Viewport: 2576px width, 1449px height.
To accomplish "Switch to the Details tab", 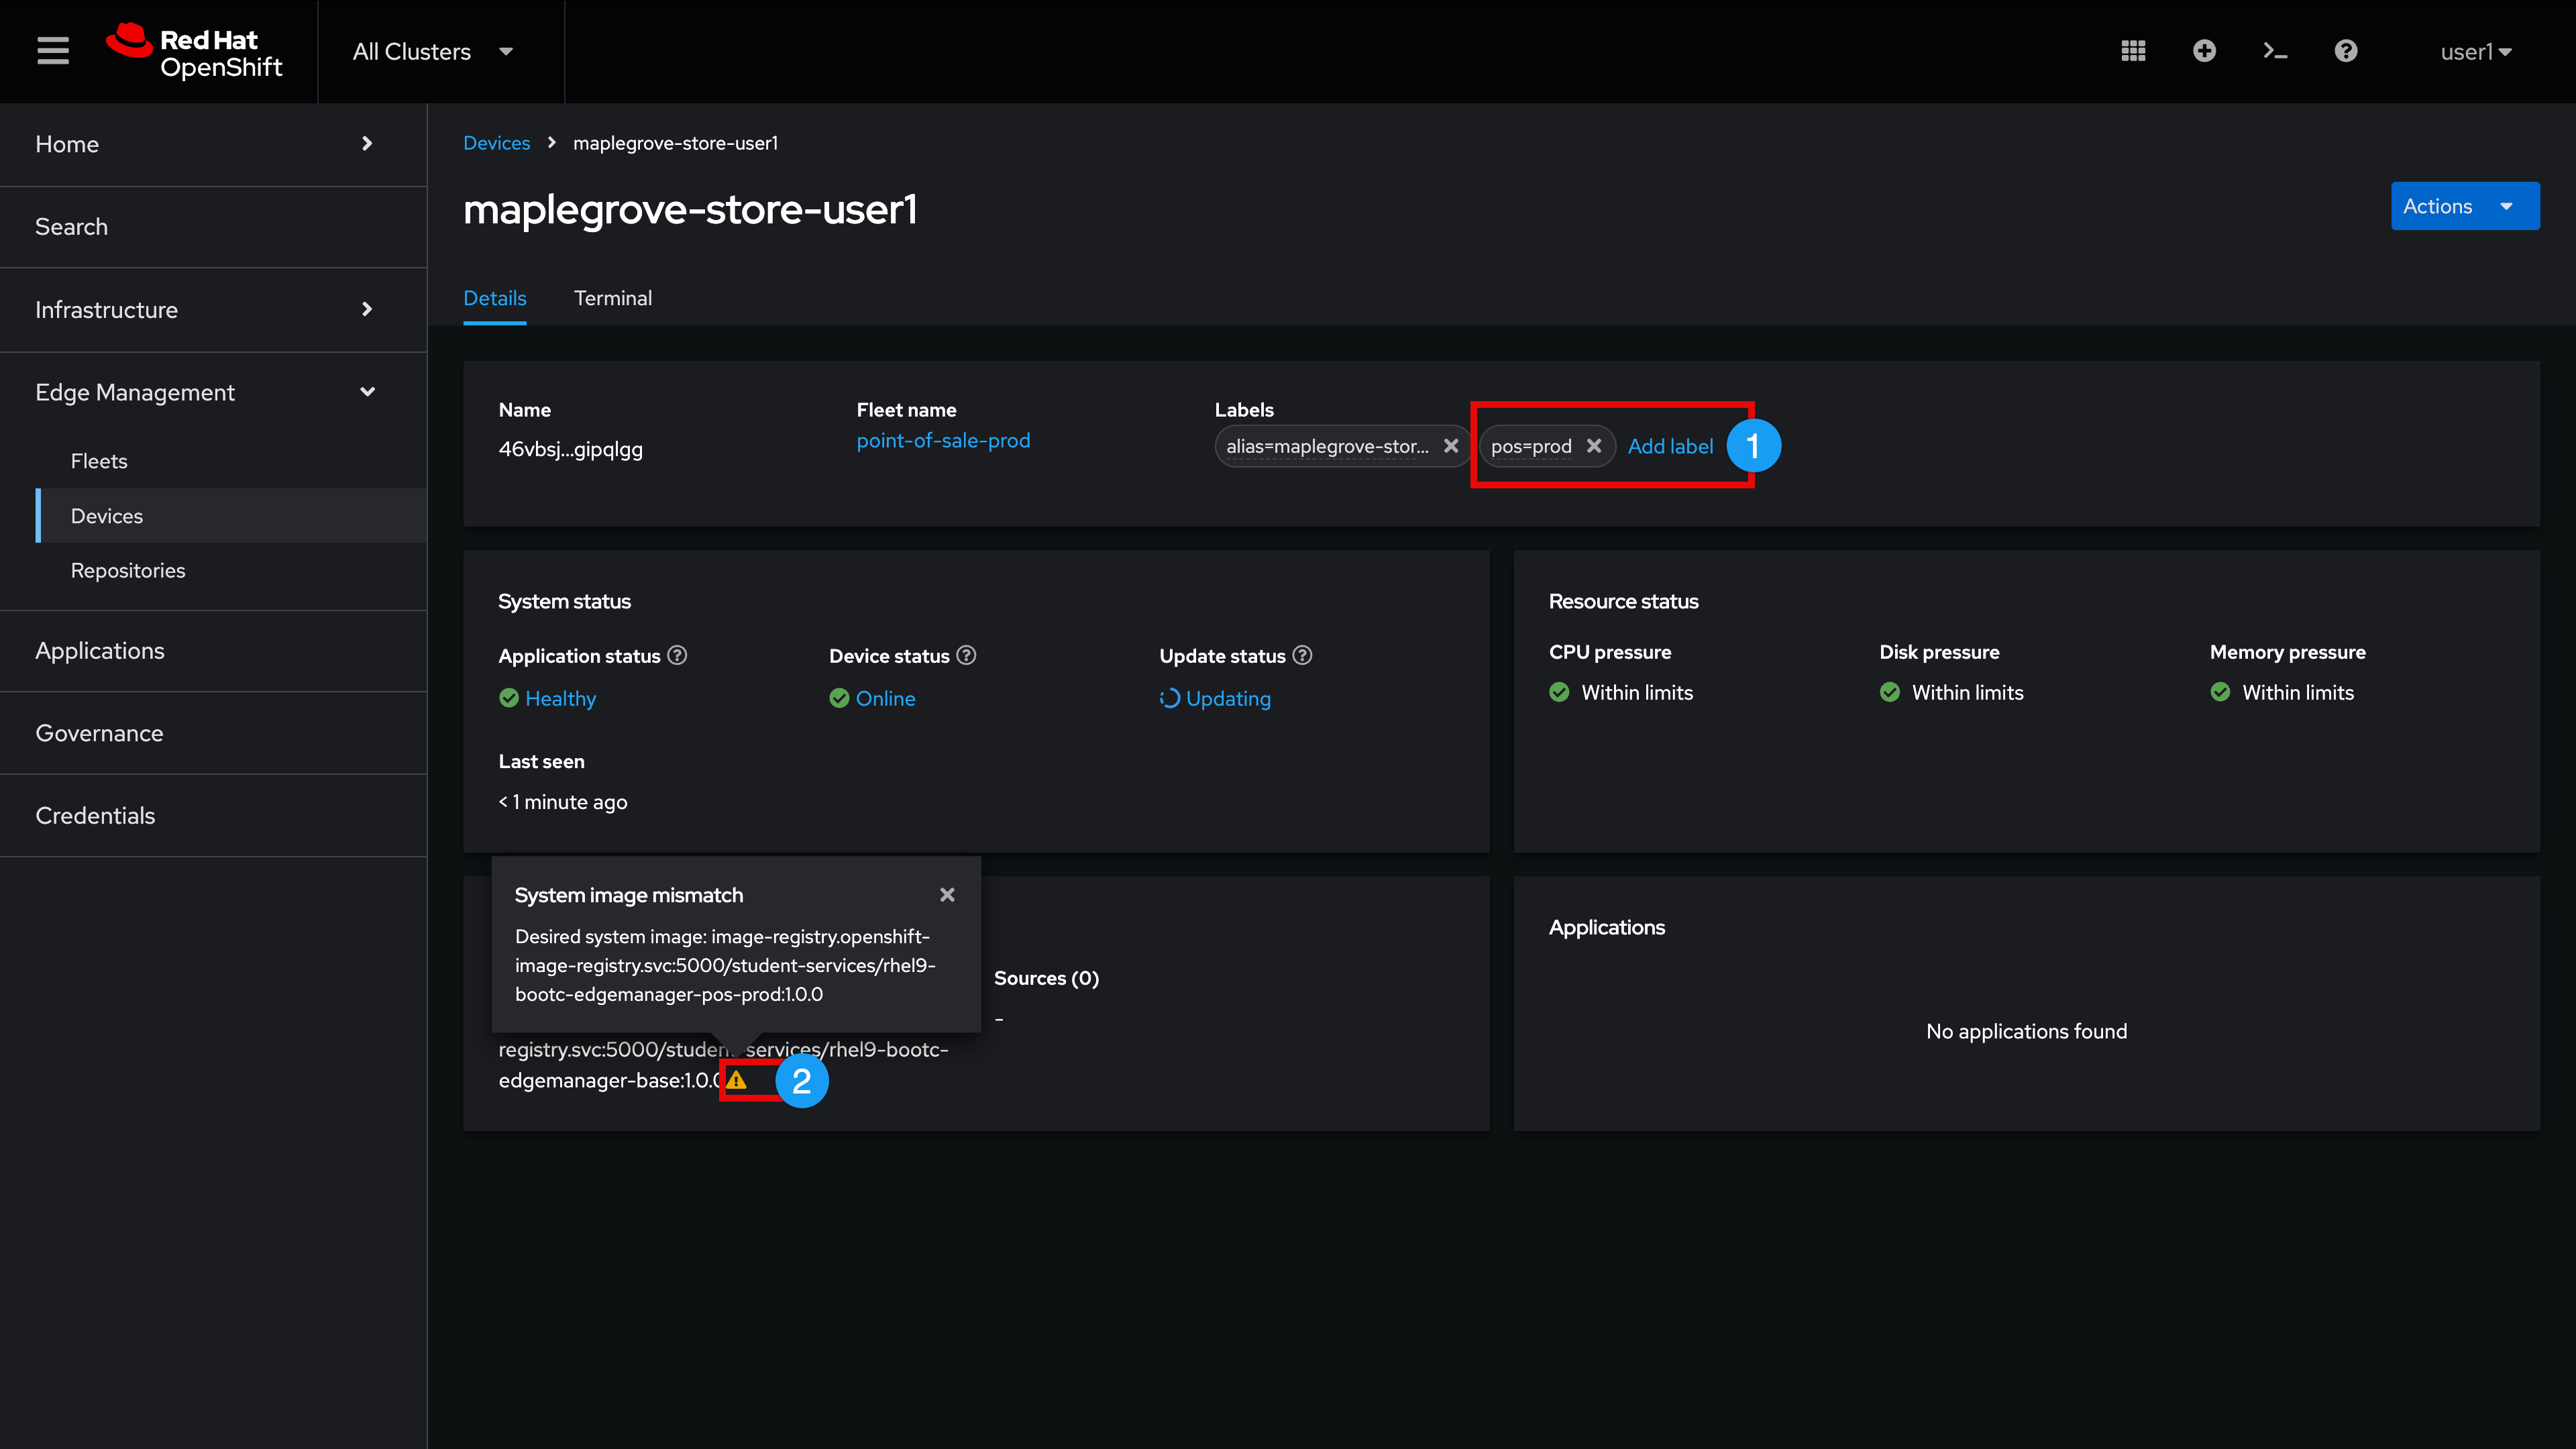I will pyautogui.click(x=494, y=298).
